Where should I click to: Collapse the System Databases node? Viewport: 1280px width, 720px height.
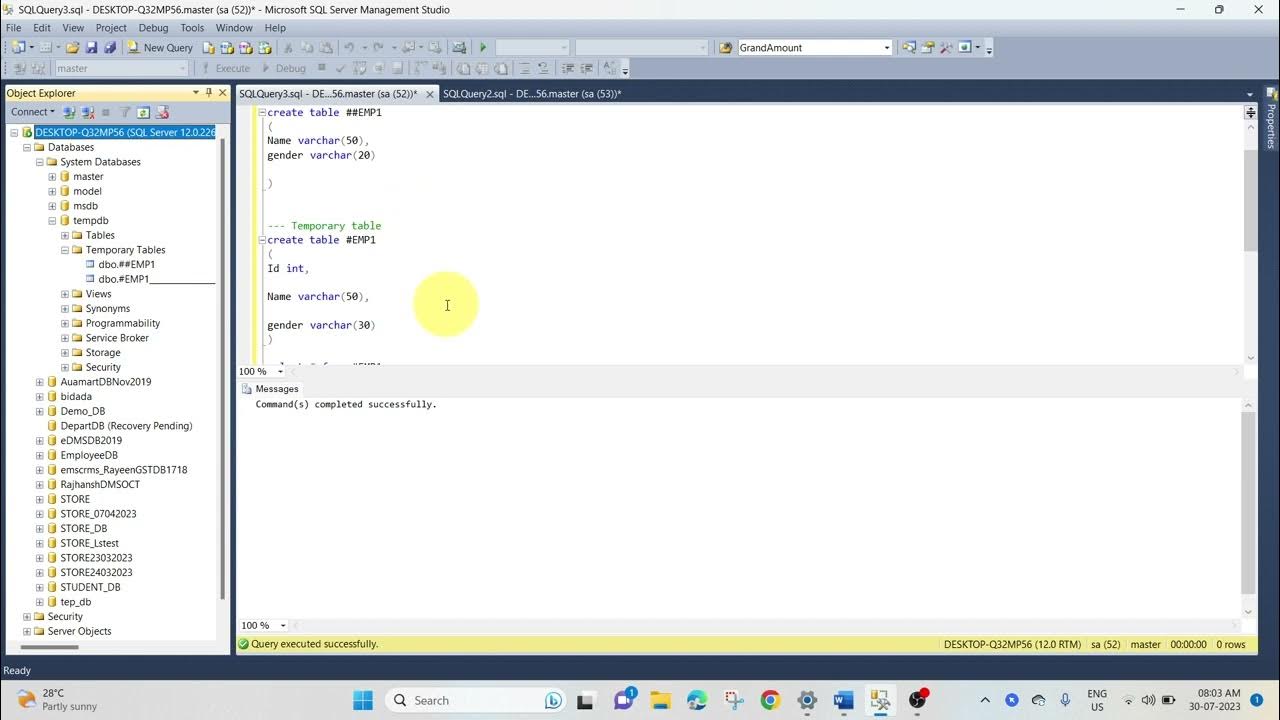tap(40, 162)
